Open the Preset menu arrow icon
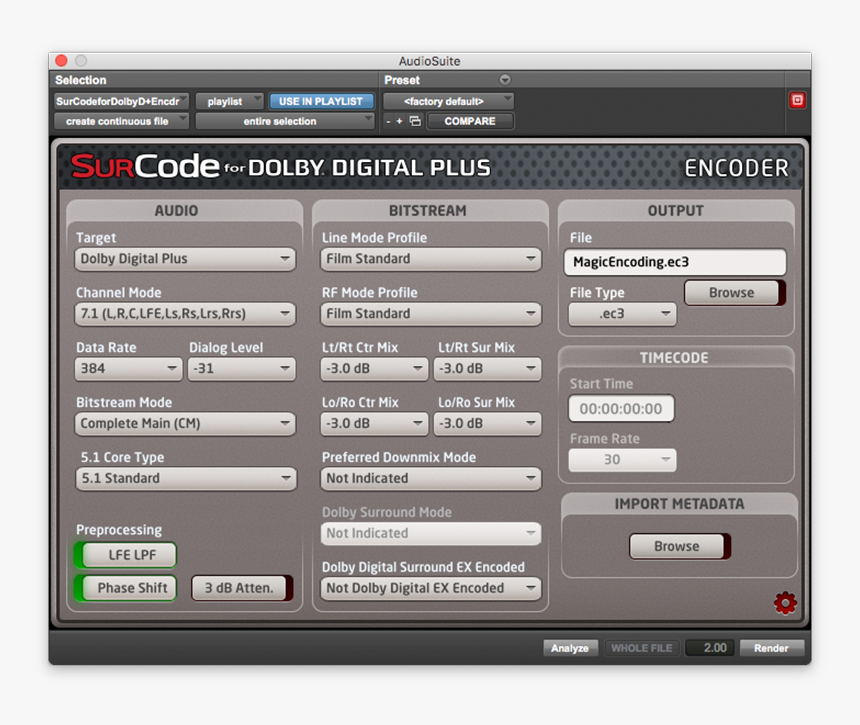 click(x=505, y=80)
